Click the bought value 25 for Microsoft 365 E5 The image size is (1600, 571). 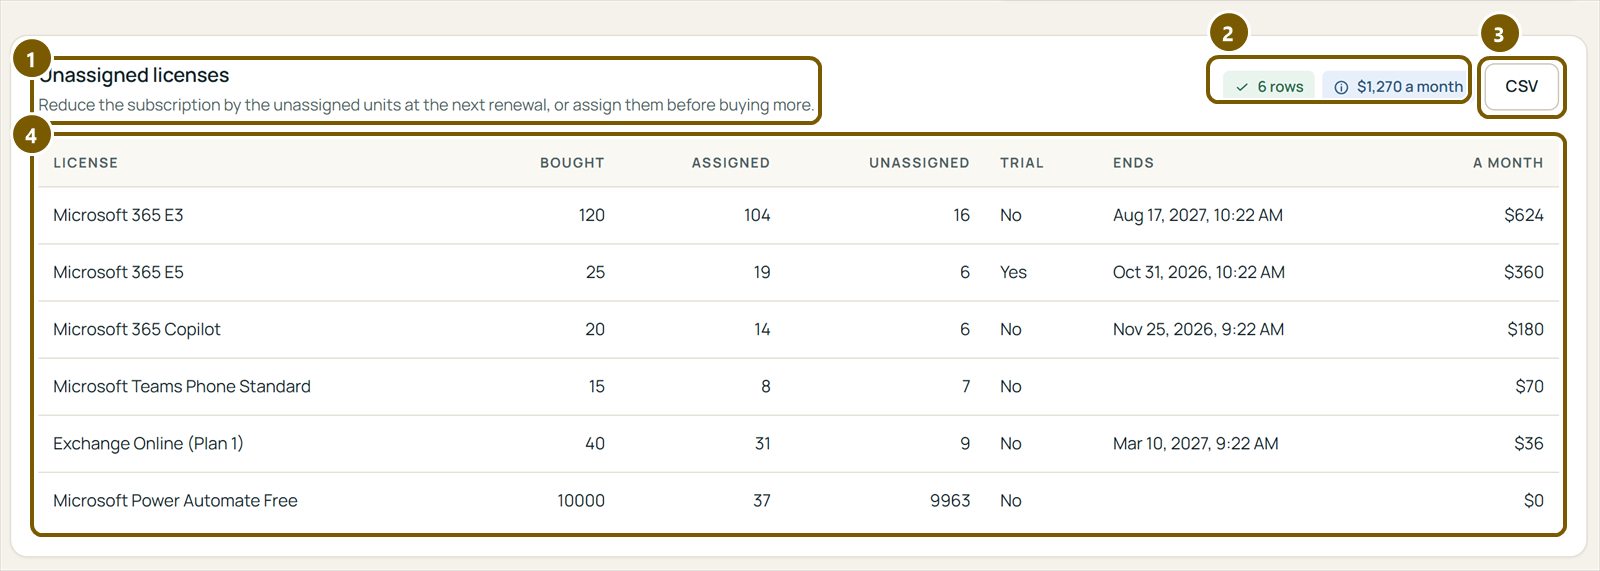[595, 272]
